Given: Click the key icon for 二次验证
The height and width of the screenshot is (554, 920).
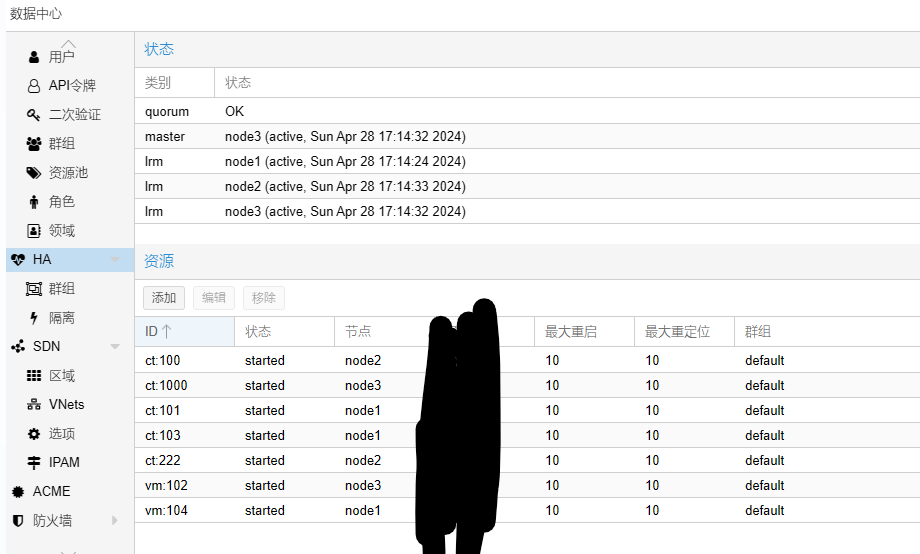Looking at the screenshot, I should [34, 115].
